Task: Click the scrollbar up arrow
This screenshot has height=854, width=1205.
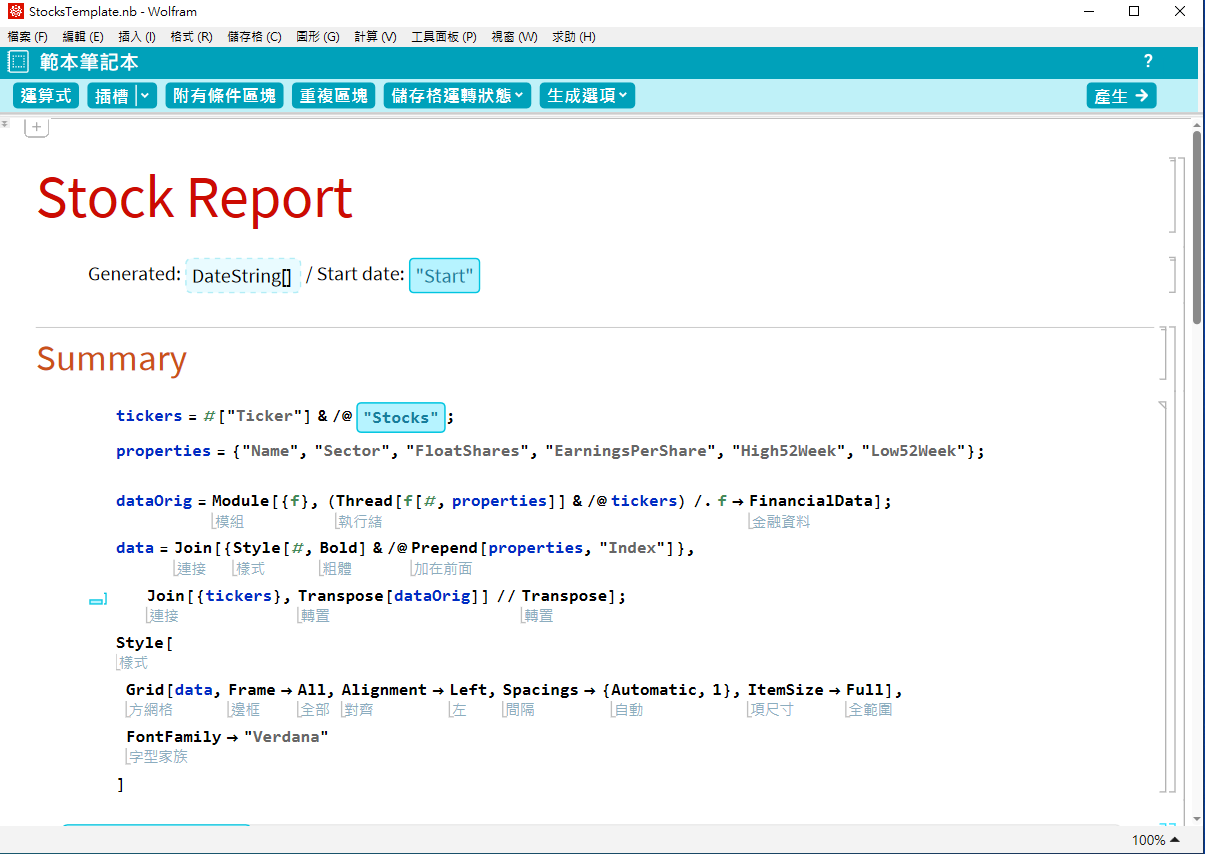Action: tap(1197, 124)
